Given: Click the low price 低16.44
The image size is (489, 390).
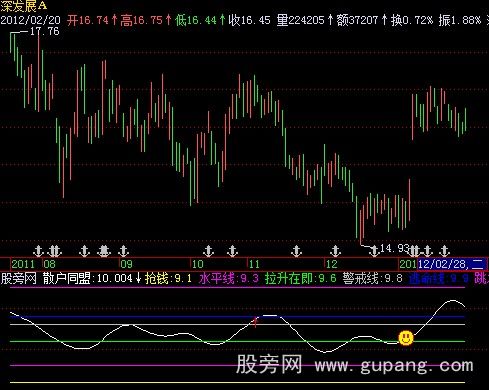Looking at the screenshot, I should click(x=195, y=20).
